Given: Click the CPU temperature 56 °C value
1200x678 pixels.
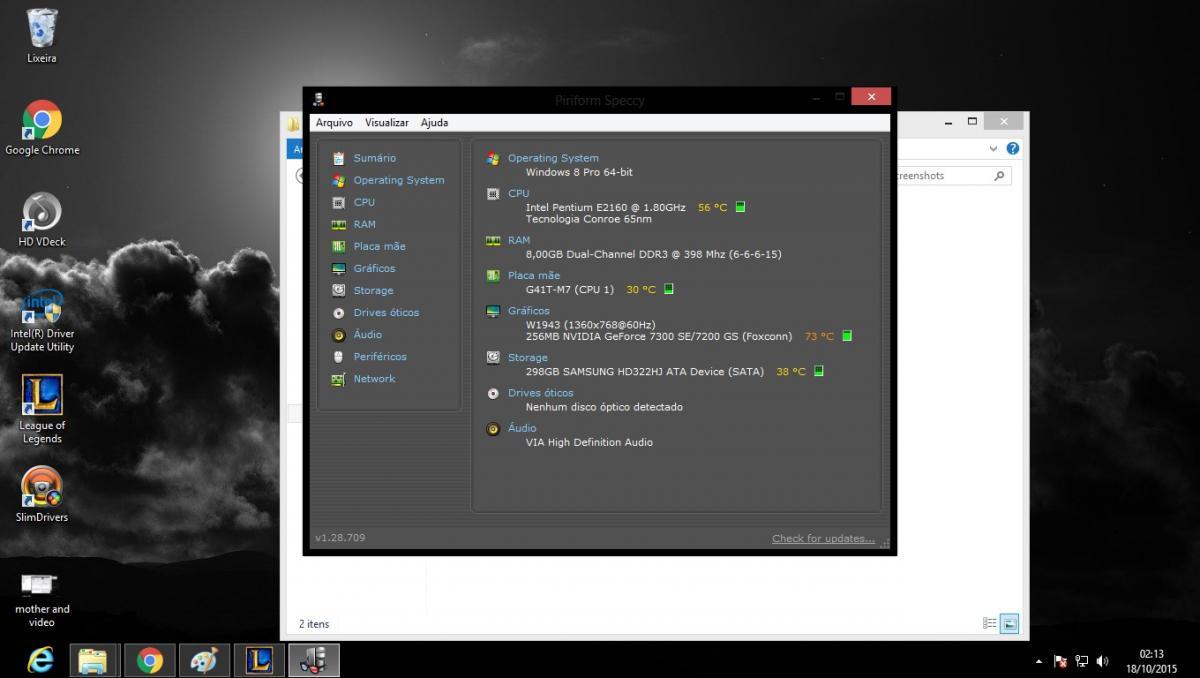Looking at the screenshot, I should 712,207.
